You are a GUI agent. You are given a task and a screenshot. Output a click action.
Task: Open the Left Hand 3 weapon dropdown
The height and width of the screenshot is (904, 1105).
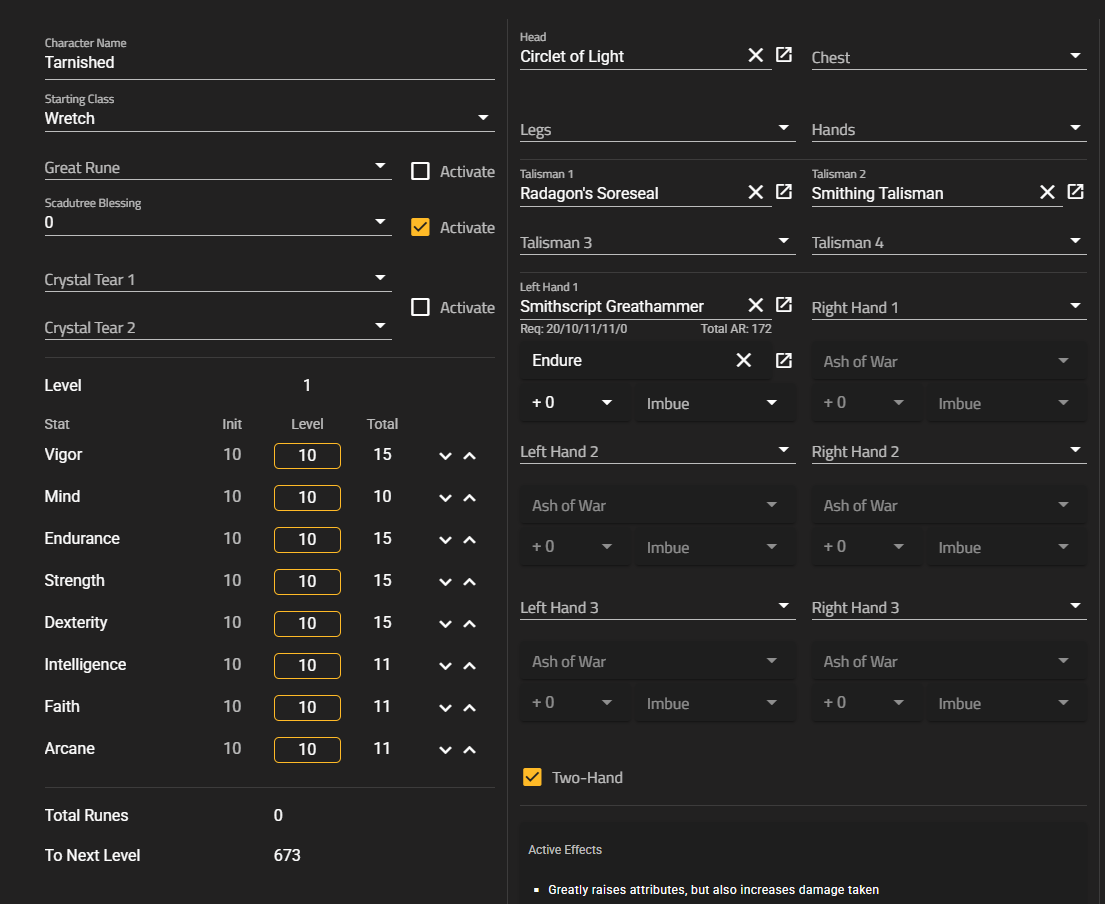(x=658, y=607)
